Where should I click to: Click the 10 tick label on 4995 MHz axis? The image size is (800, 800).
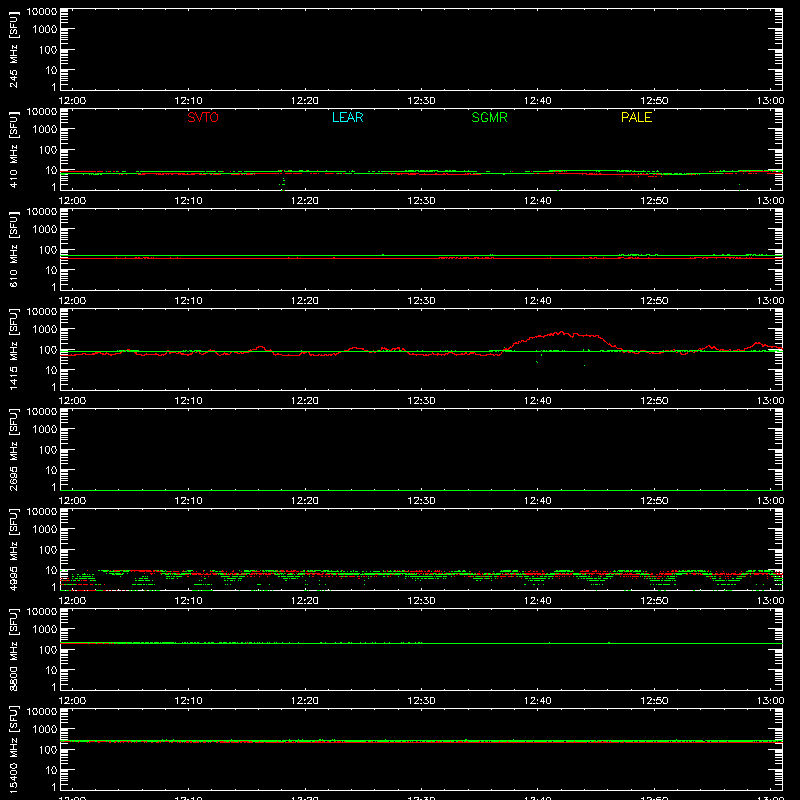(51, 570)
